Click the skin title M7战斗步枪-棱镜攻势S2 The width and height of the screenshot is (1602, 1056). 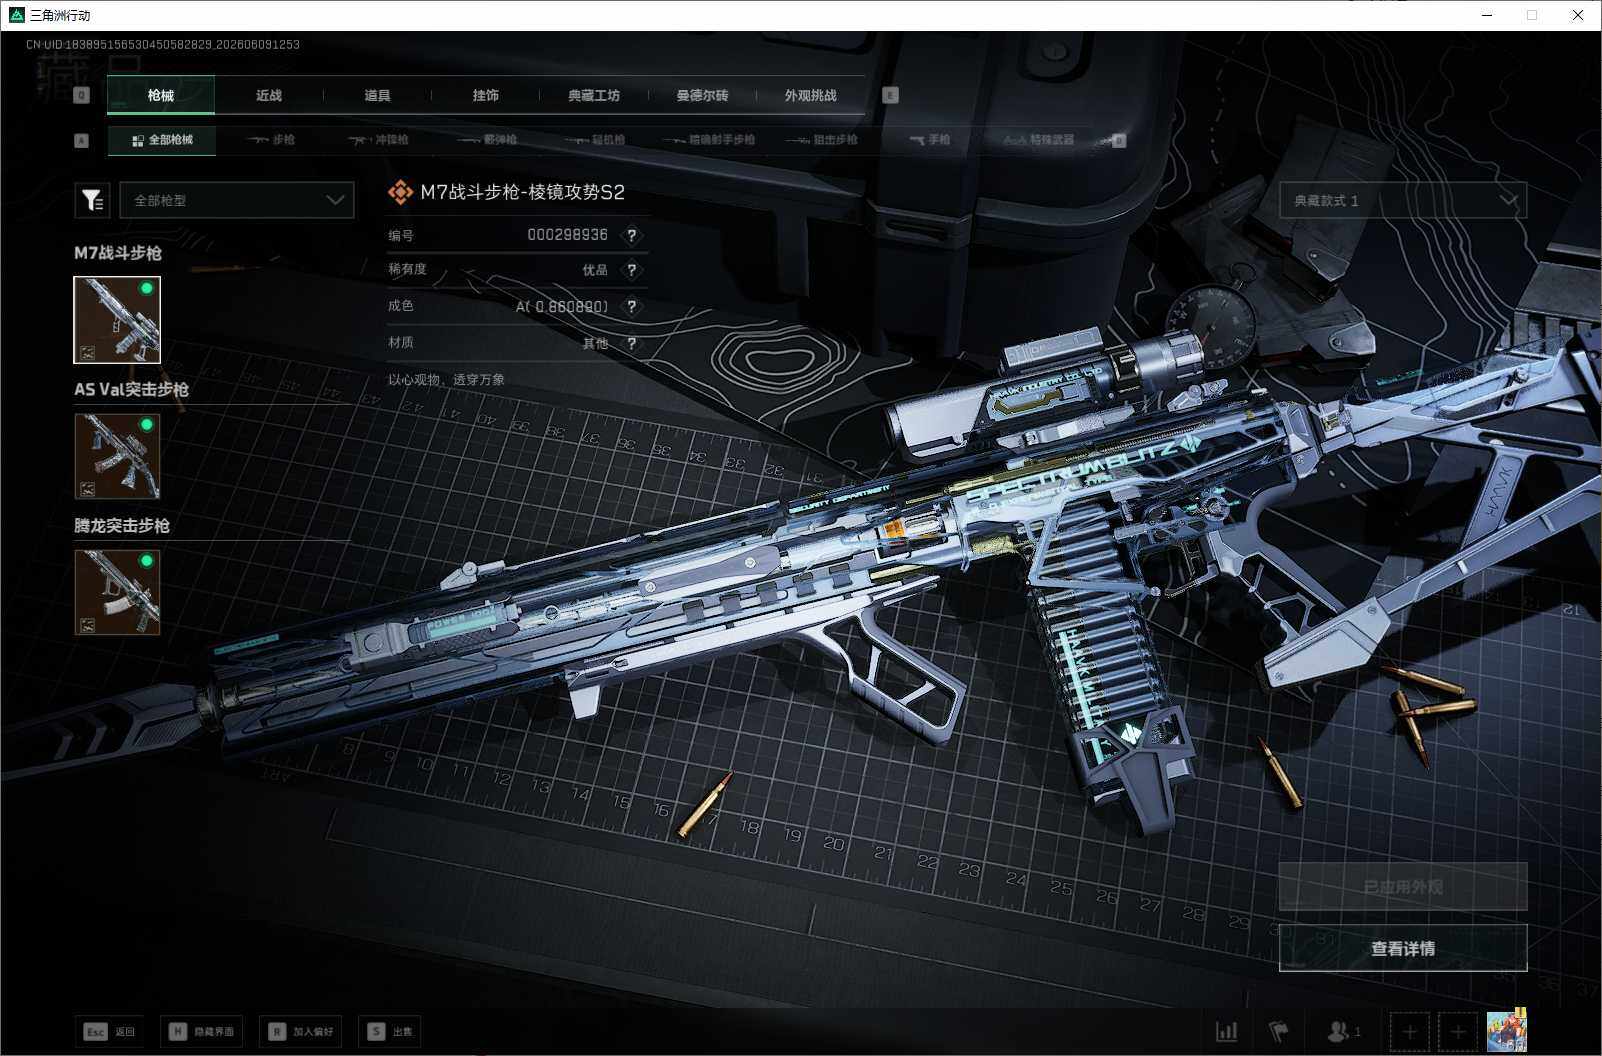point(522,192)
